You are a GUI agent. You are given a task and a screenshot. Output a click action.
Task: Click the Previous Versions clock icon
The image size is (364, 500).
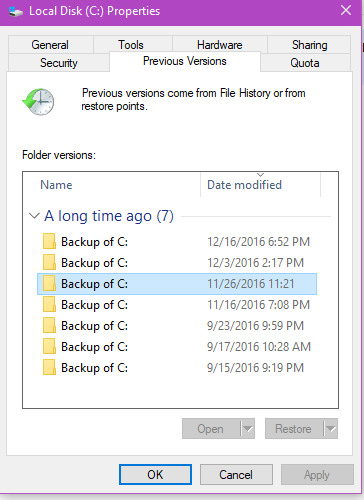[38, 102]
